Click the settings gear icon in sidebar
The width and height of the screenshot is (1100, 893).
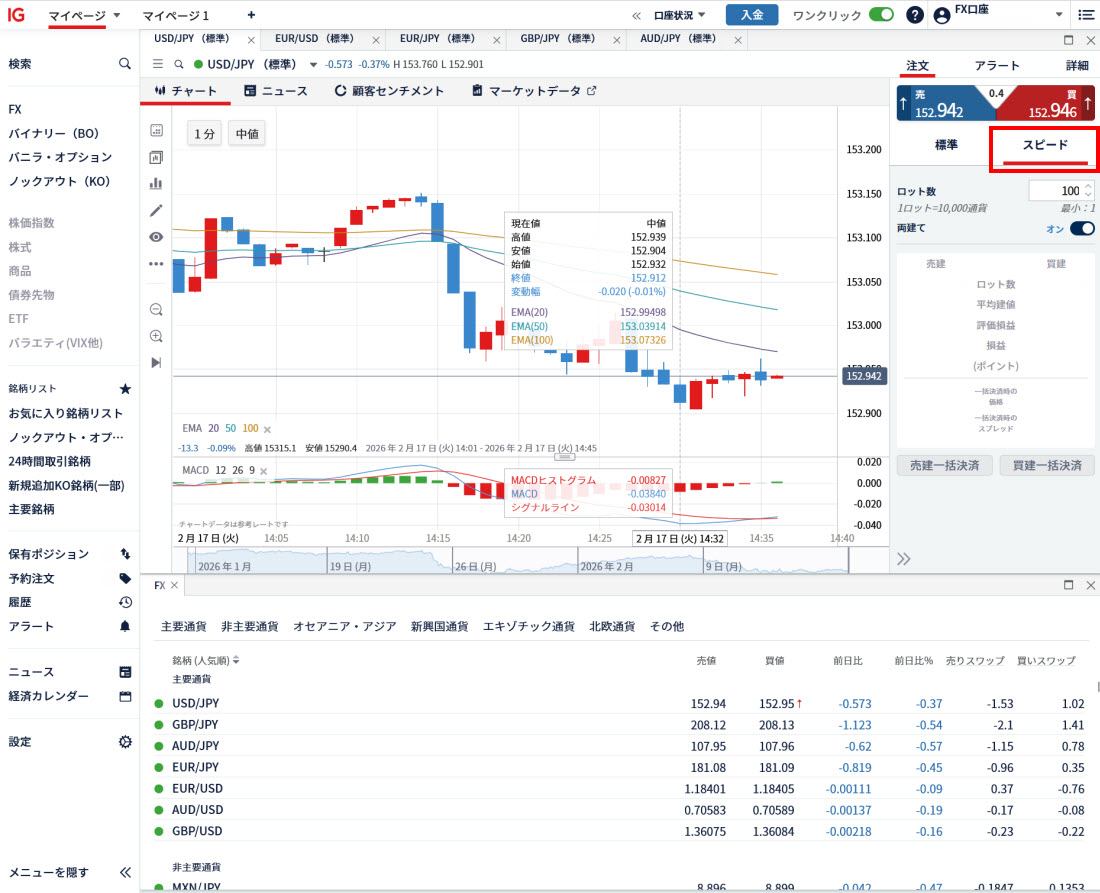(125, 742)
